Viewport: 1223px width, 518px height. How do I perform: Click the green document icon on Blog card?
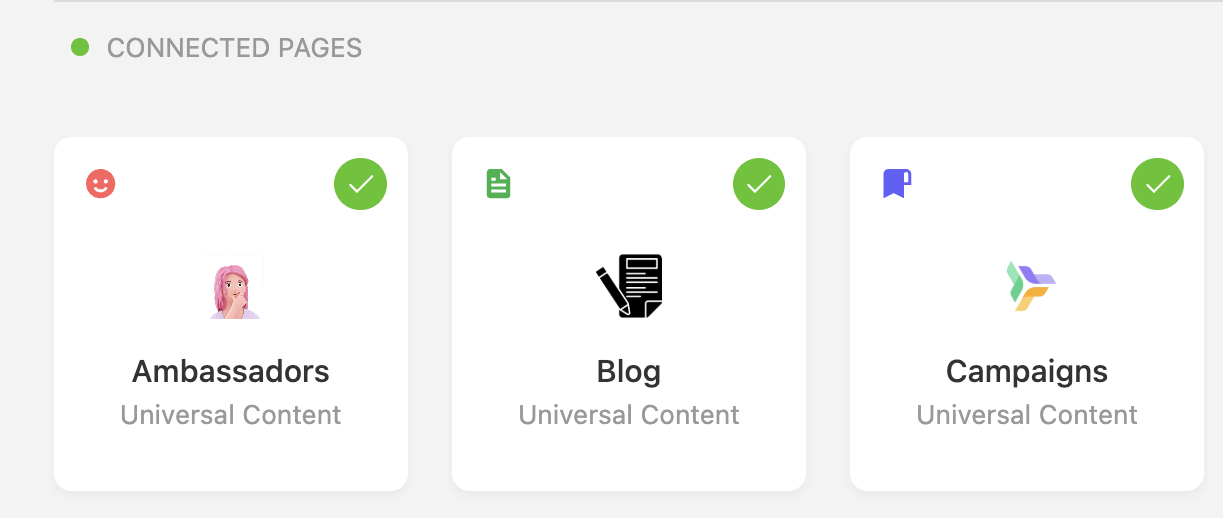click(498, 184)
